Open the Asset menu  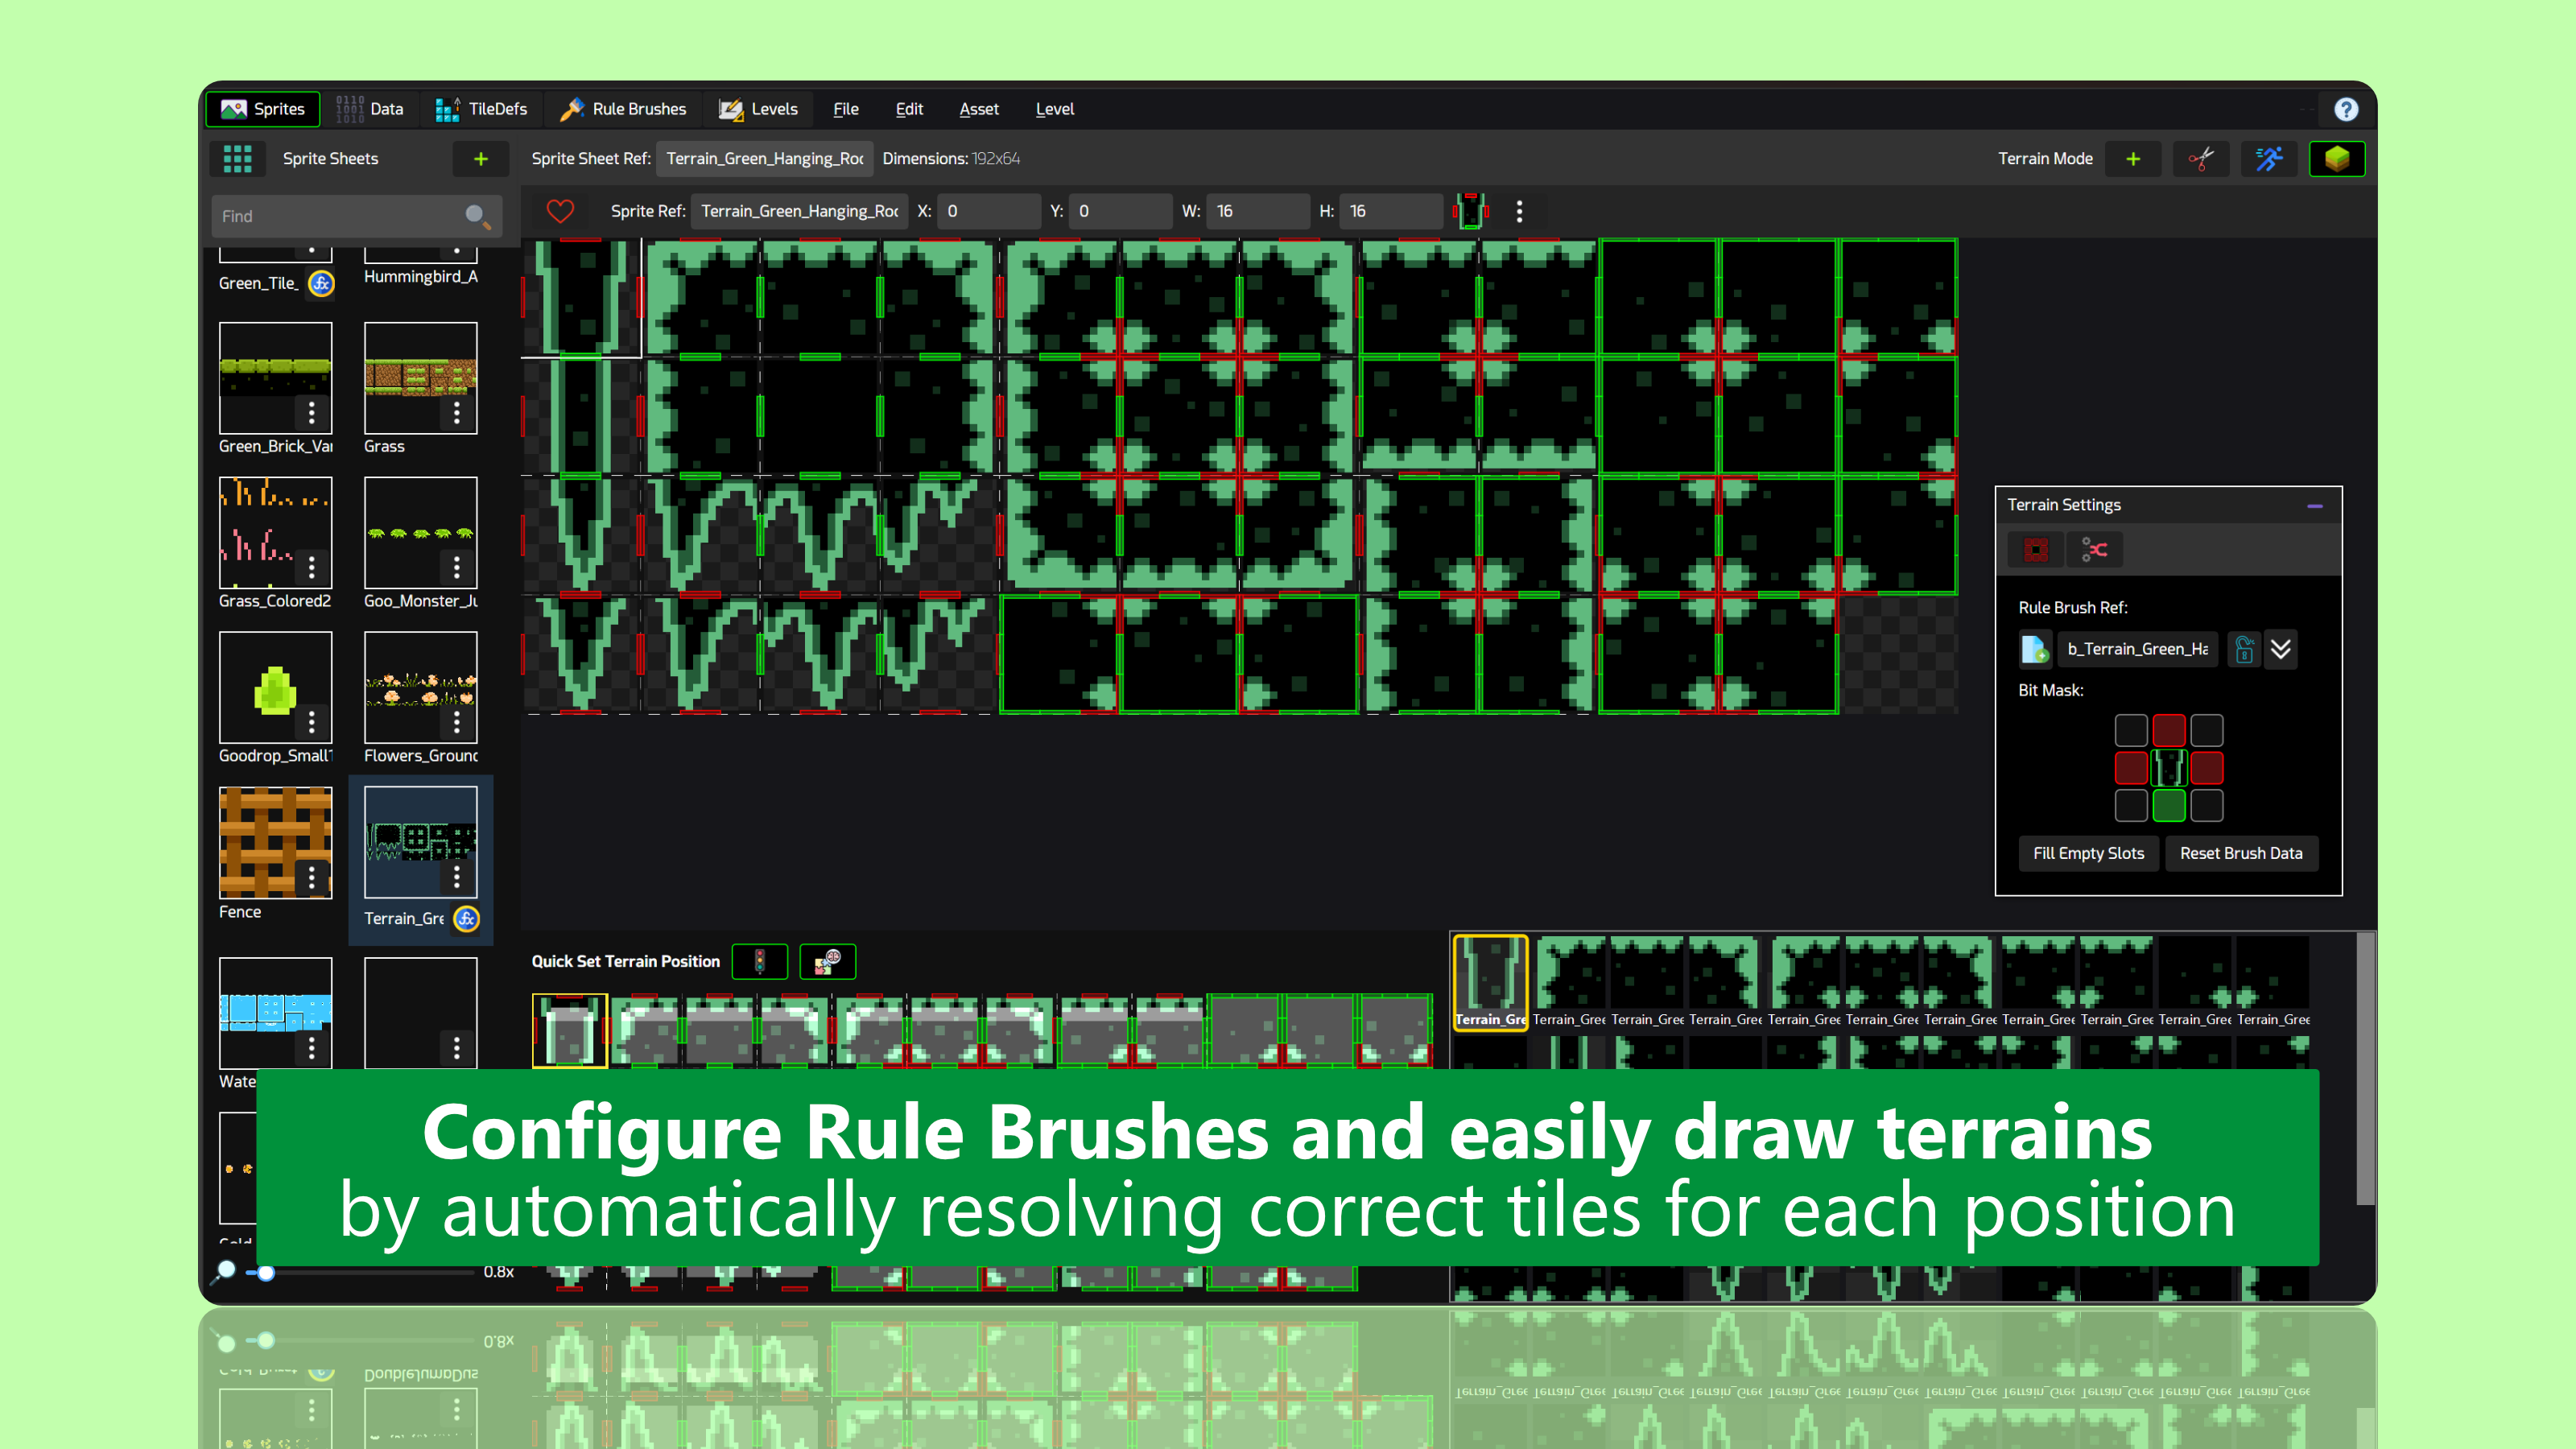coord(978,109)
